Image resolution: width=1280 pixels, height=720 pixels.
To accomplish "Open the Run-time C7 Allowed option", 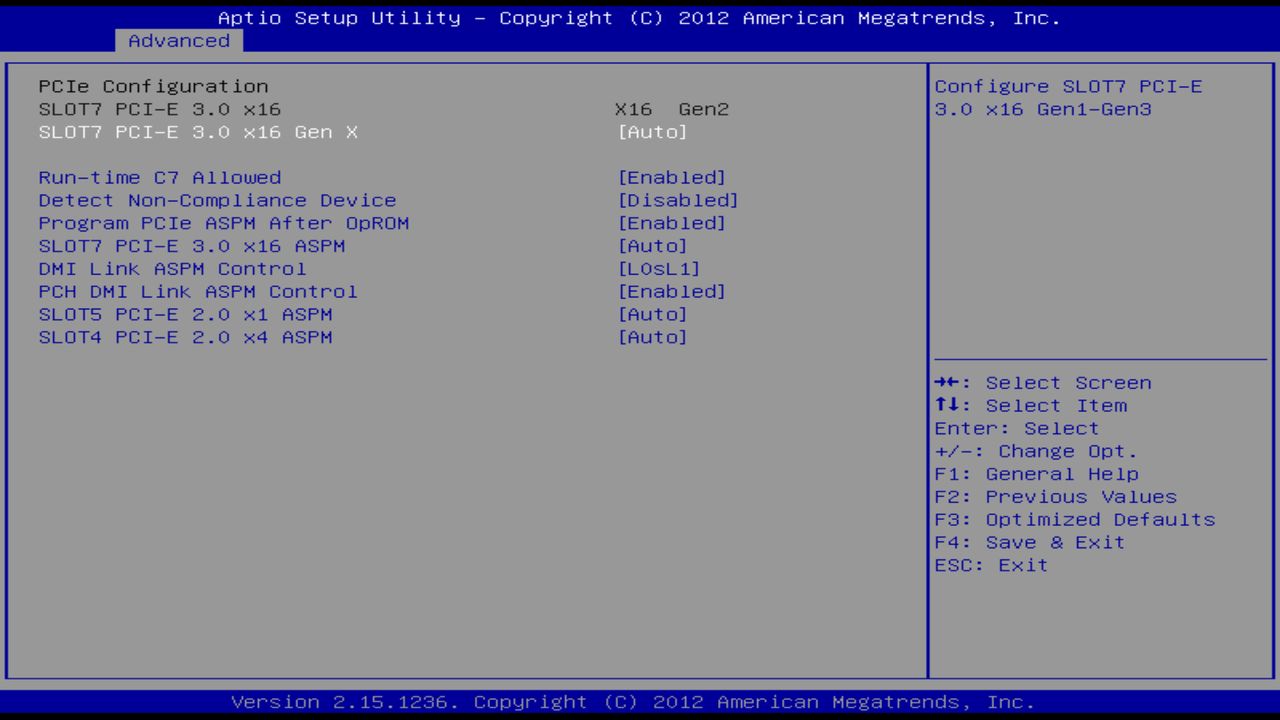I will 159,177.
